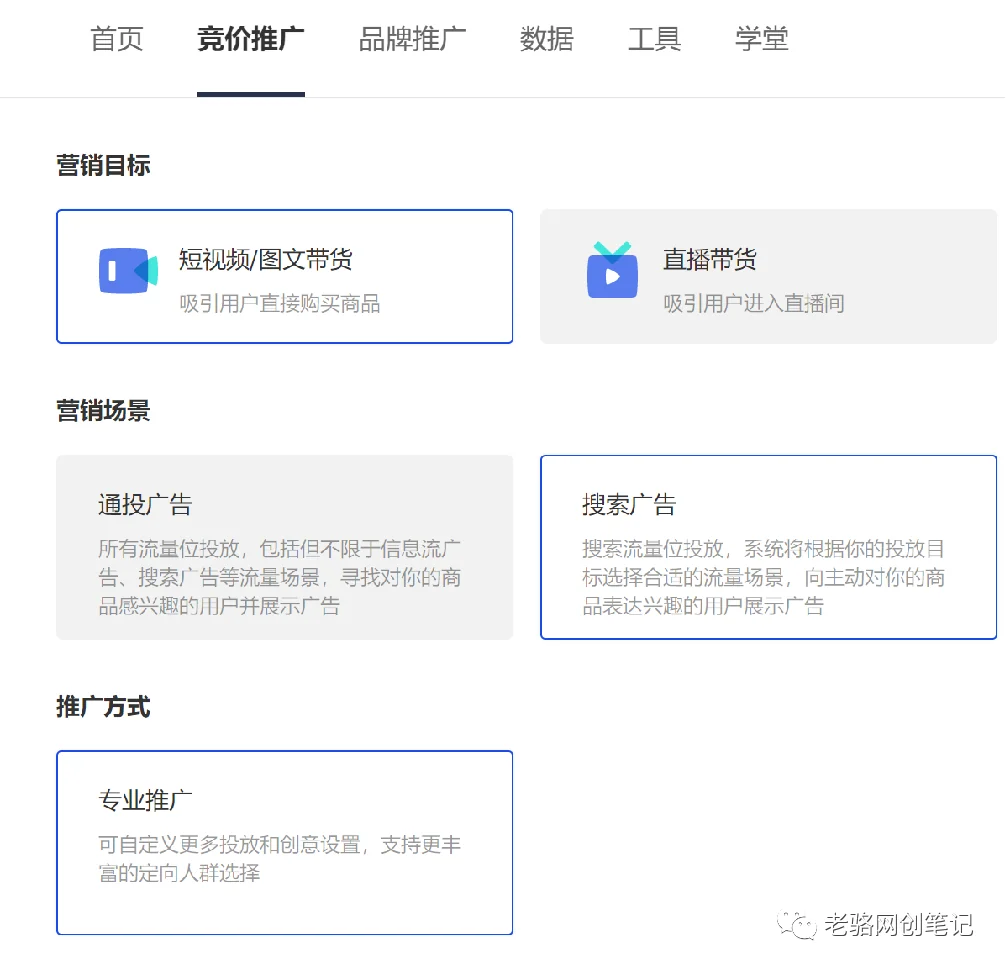The image size is (1006, 969).
Task: Choose the 直播带货 marketing goal card
Action: [x=768, y=277]
